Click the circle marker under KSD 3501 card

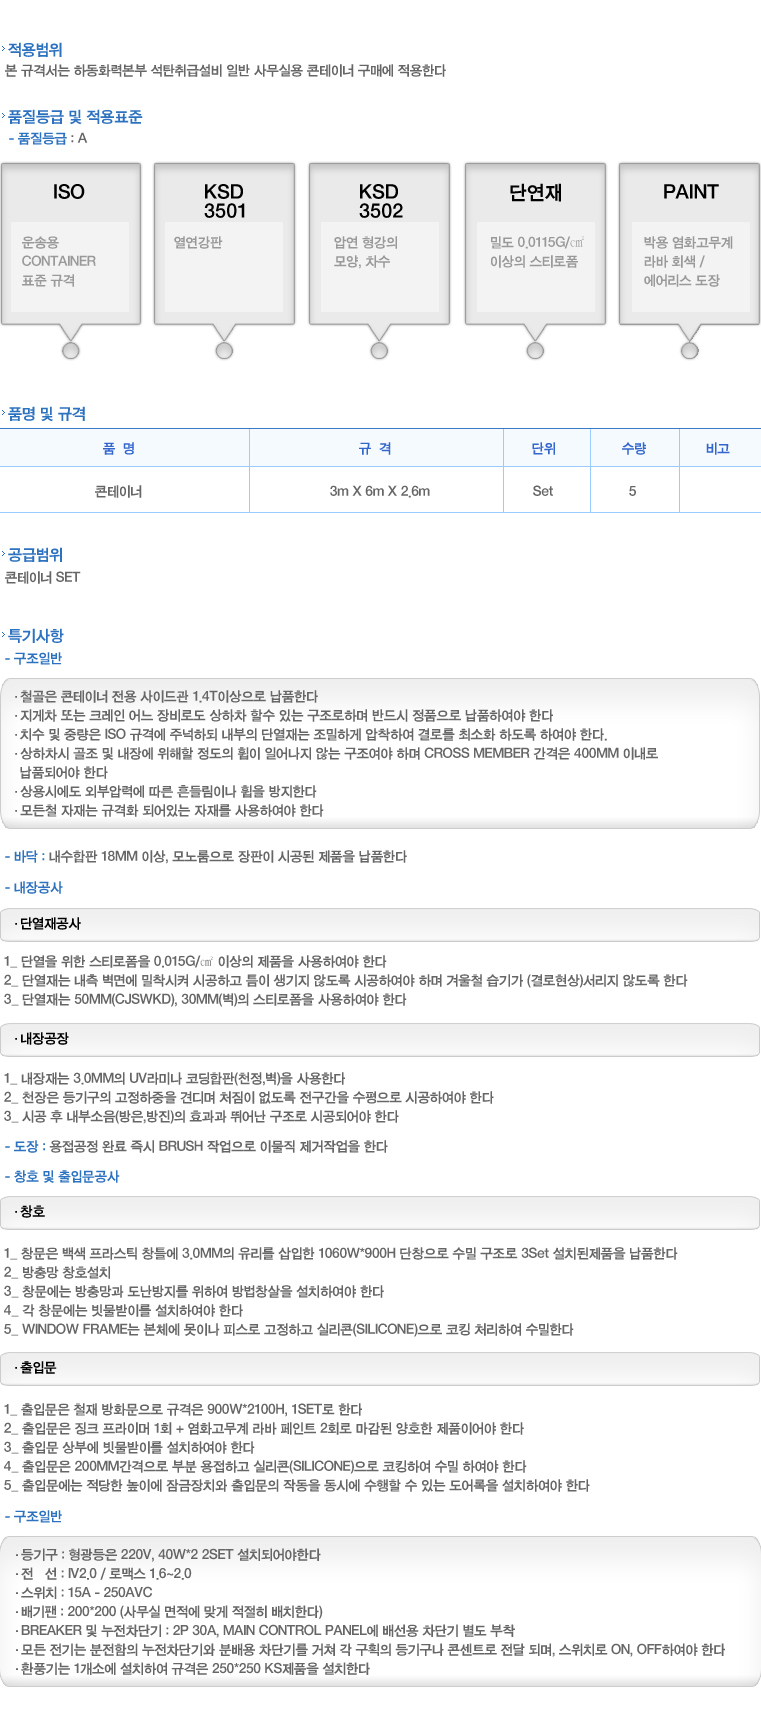pyautogui.click(x=224, y=350)
